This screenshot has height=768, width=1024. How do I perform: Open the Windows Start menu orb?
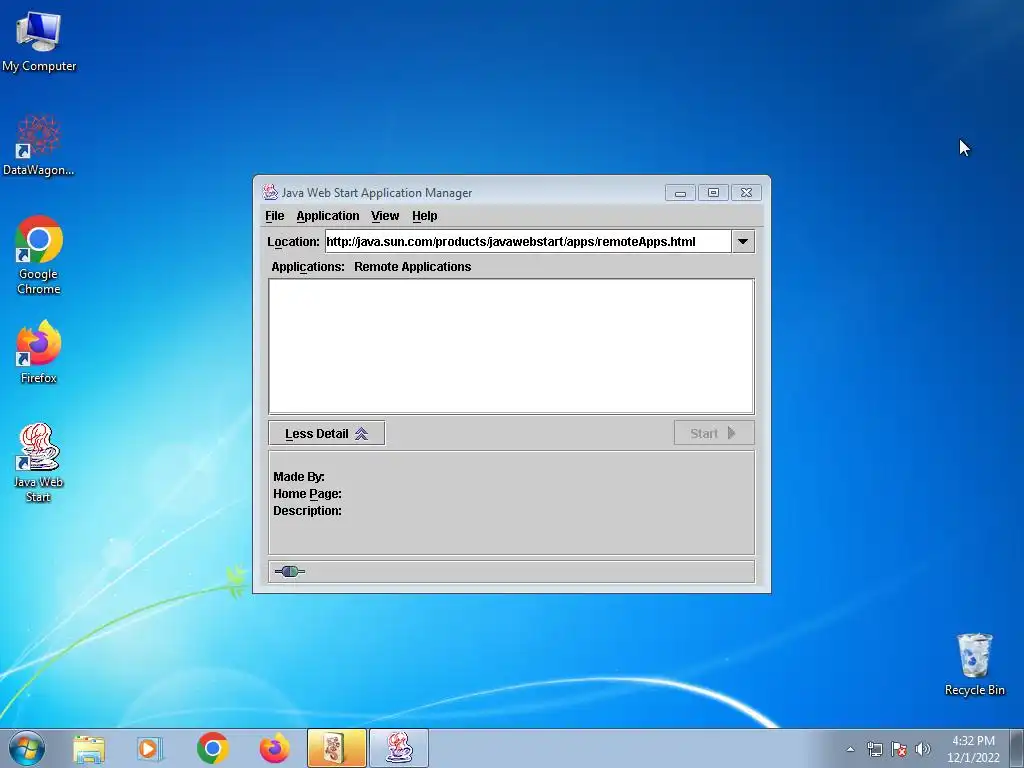(x=27, y=748)
